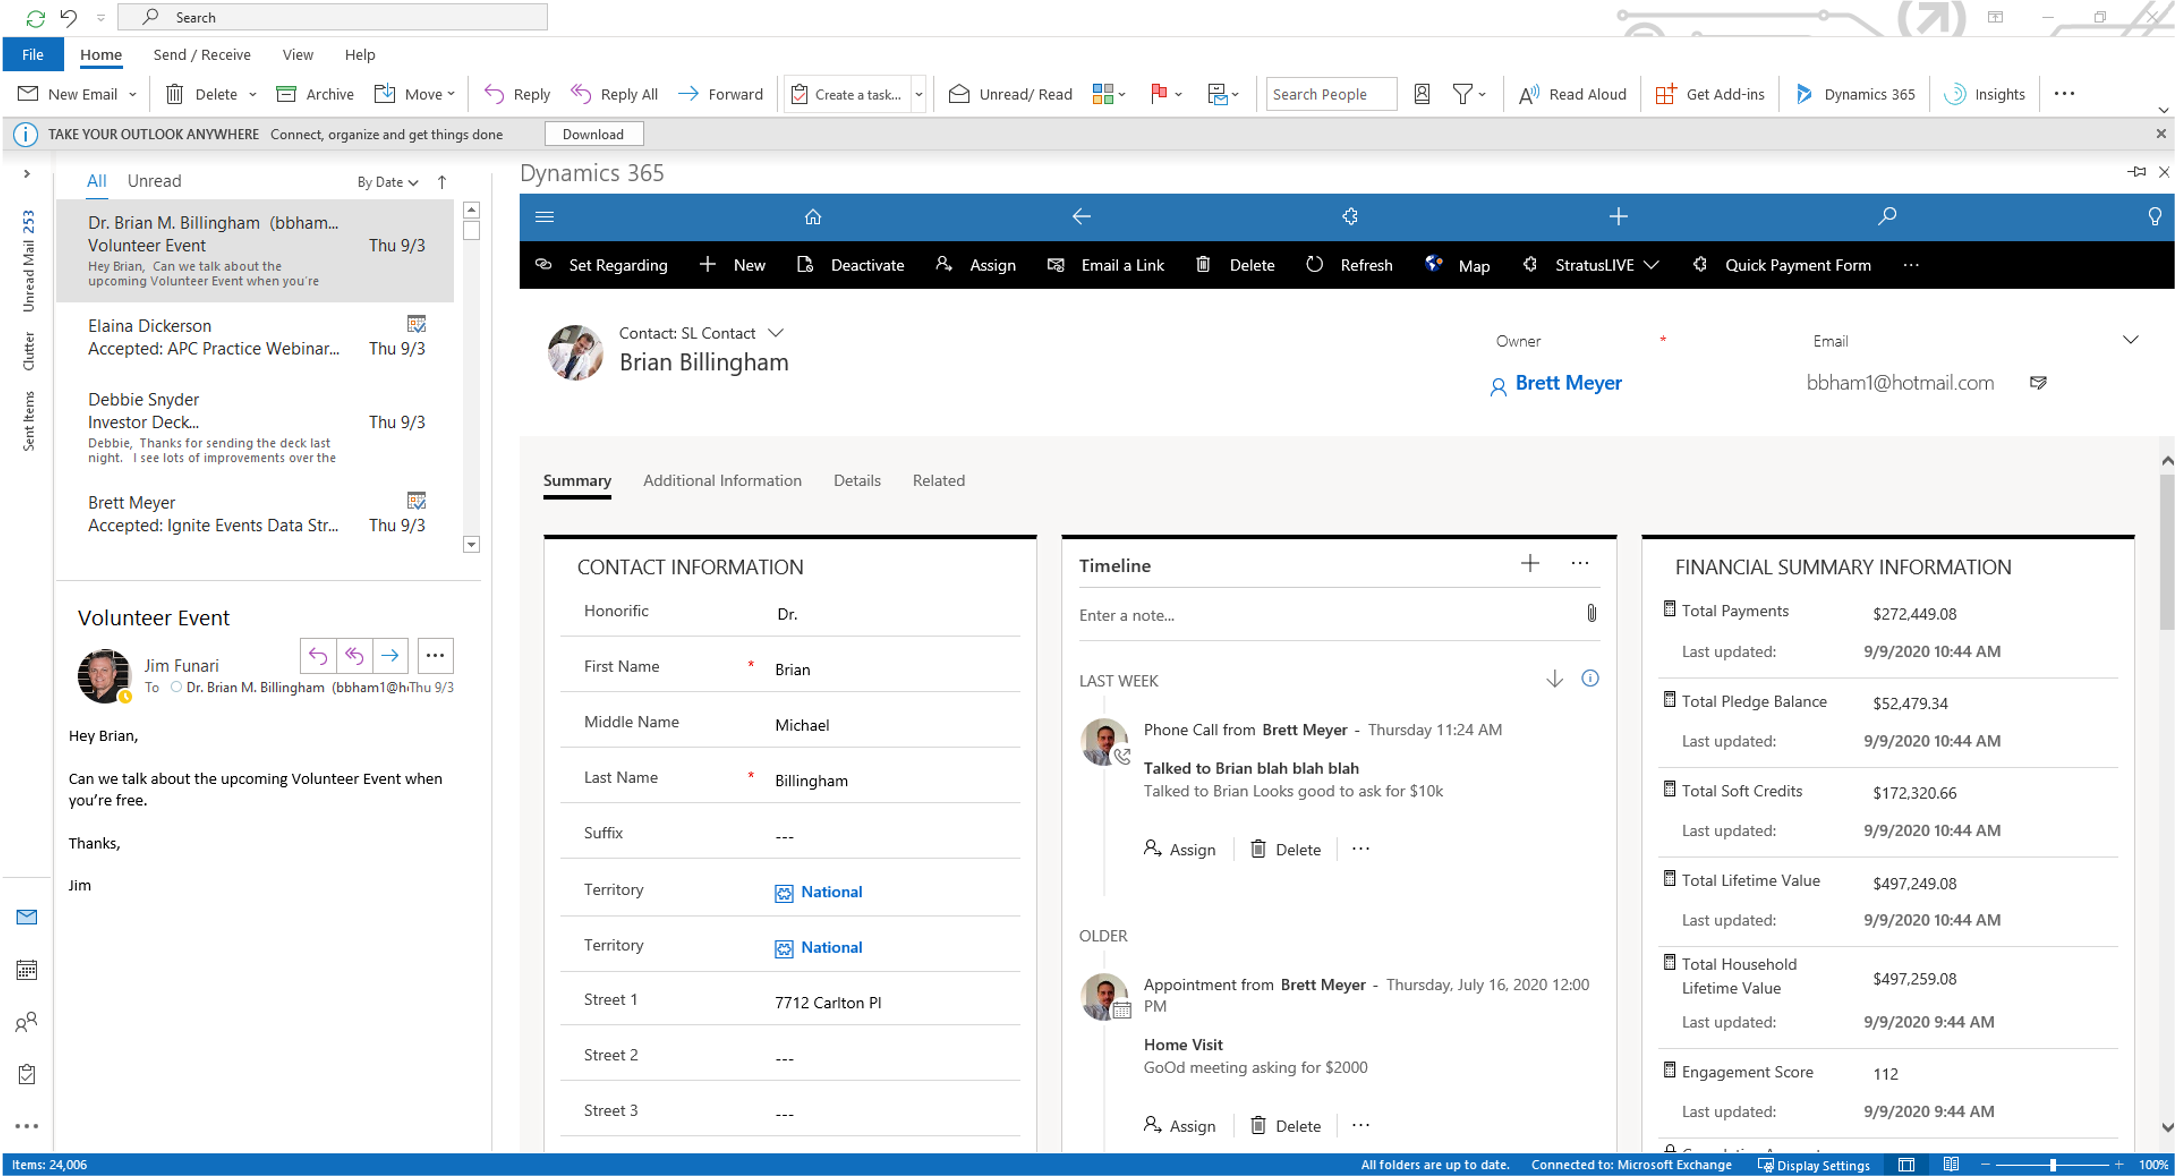
Task: Expand the contact header chevron
Action: 2130,340
